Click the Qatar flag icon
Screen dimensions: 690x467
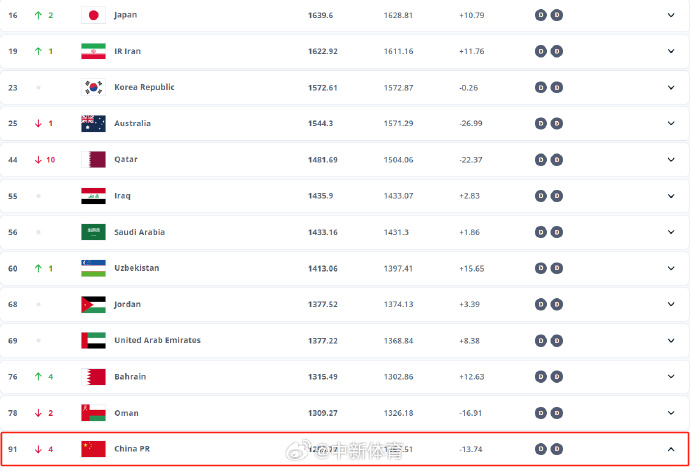[x=93, y=160]
